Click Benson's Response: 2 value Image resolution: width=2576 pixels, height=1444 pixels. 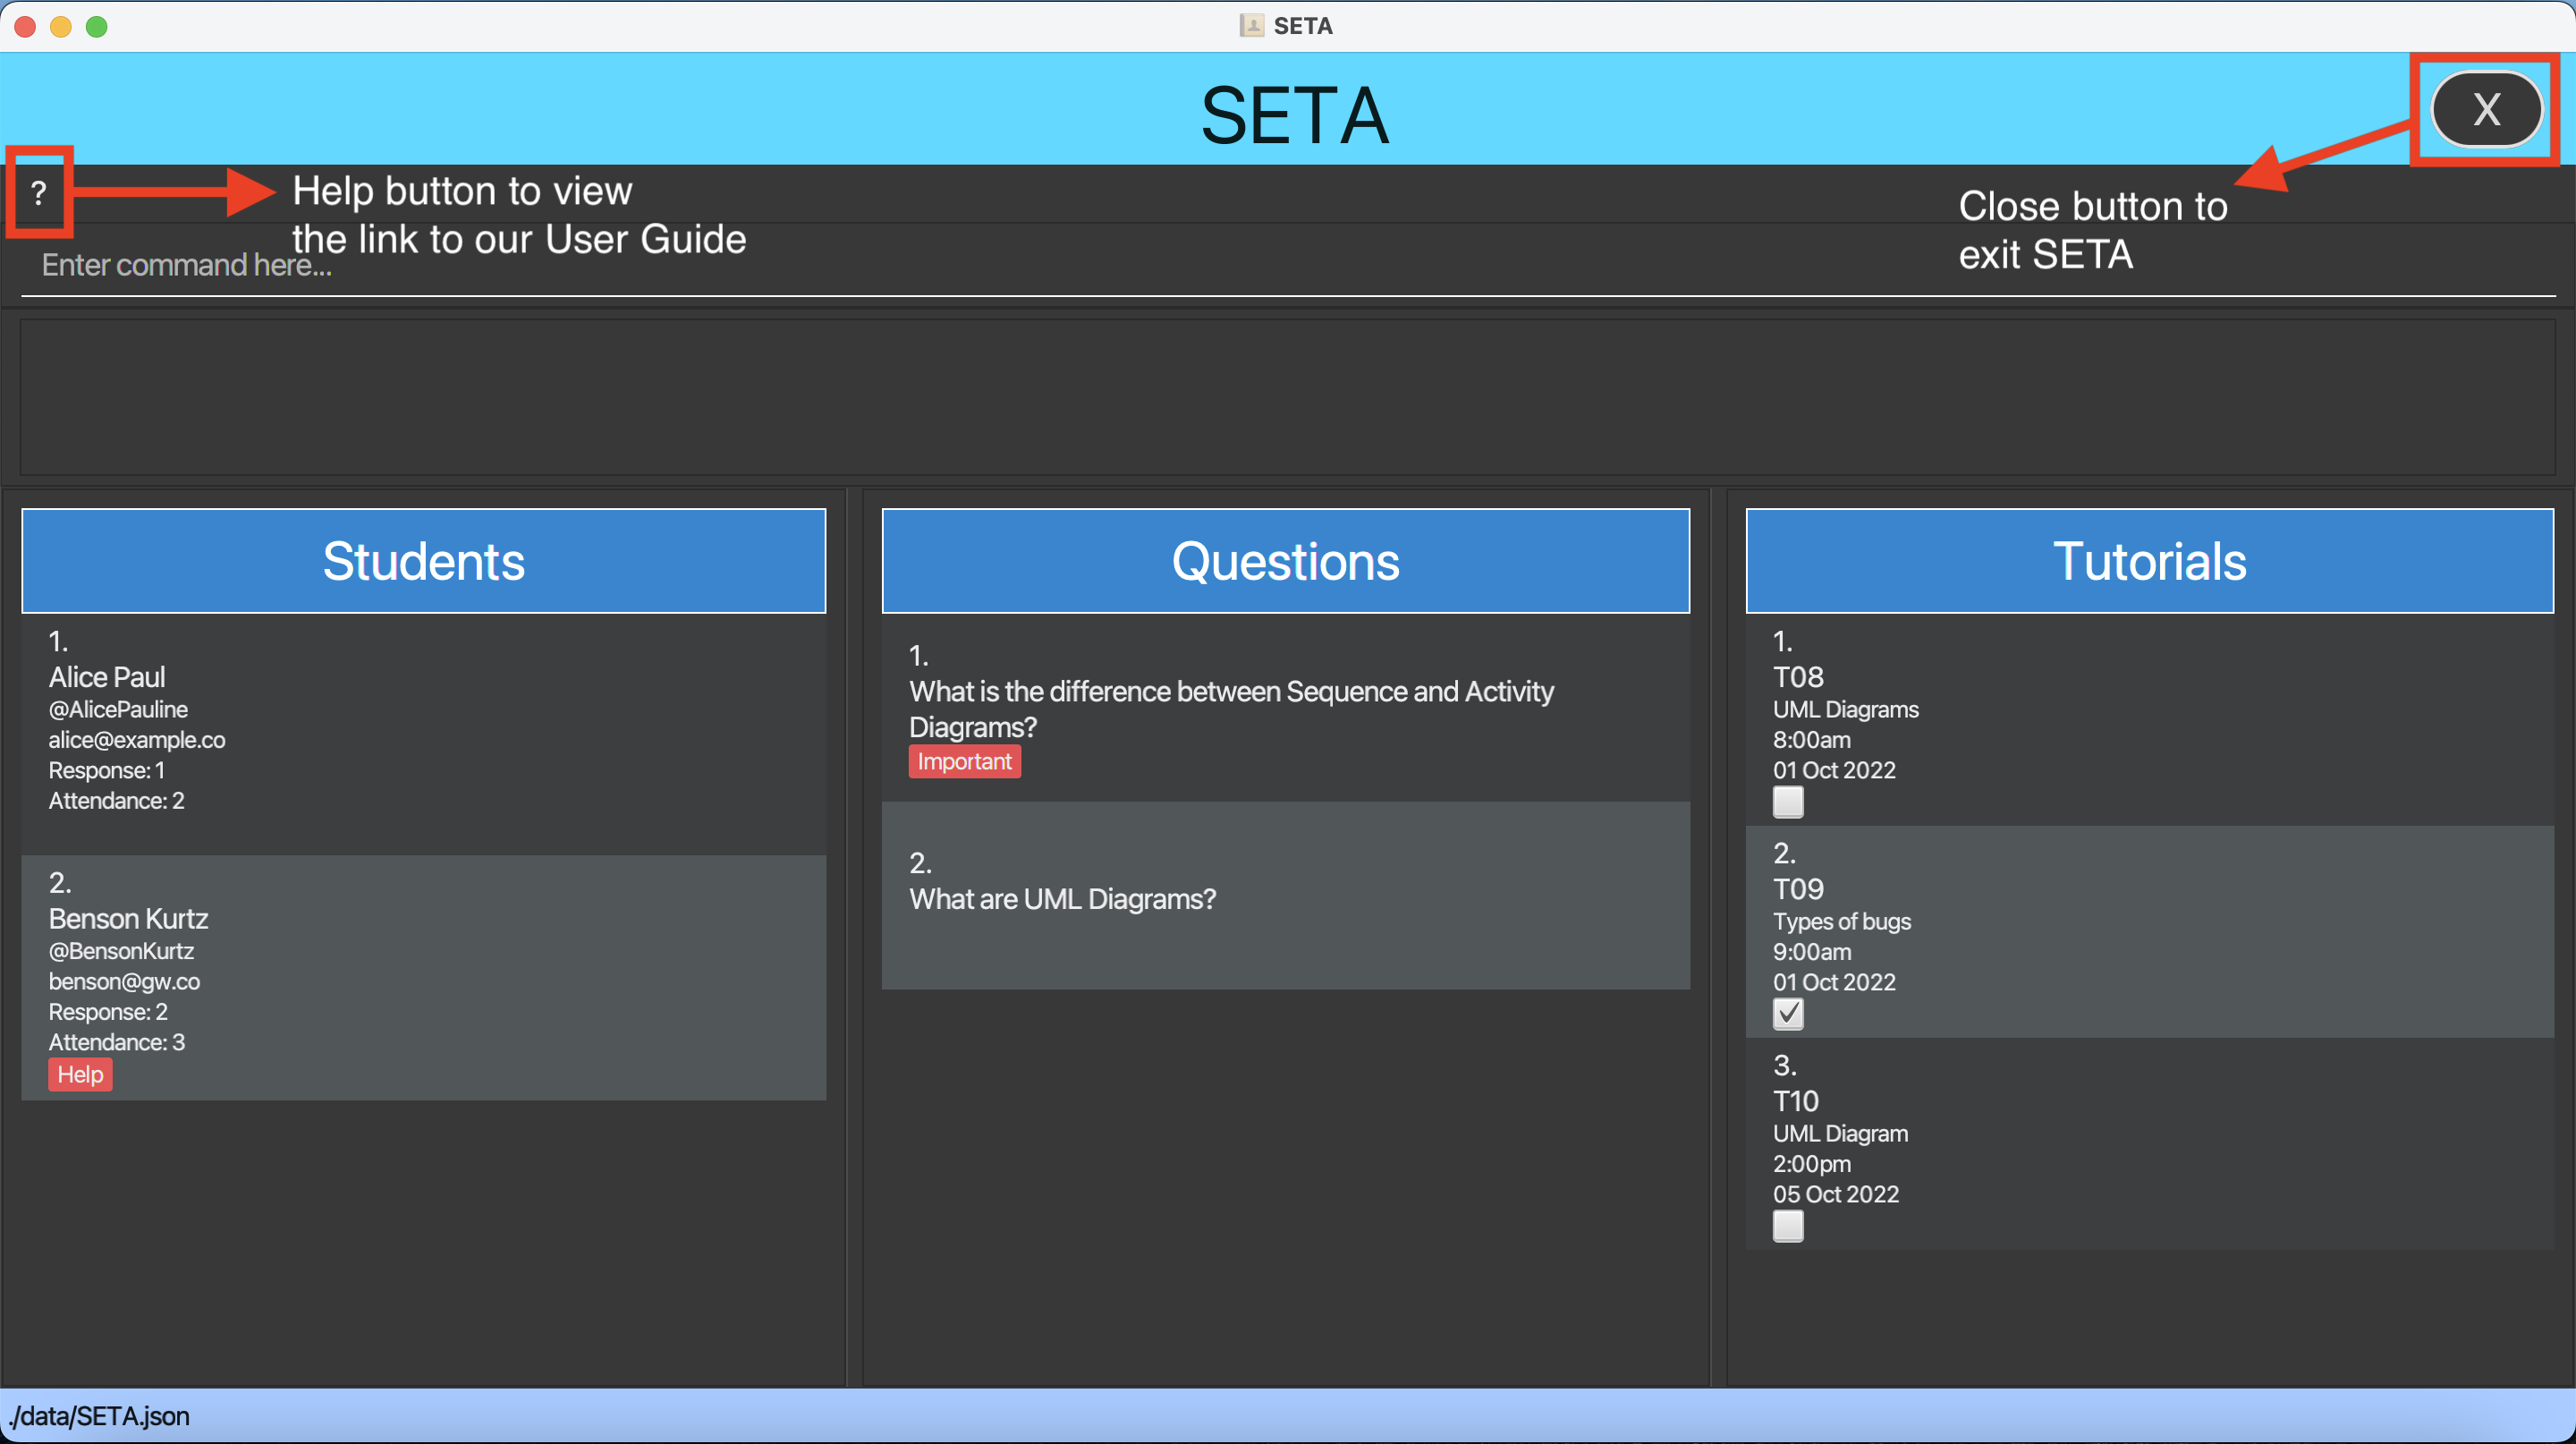click(x=108, y=1012)
